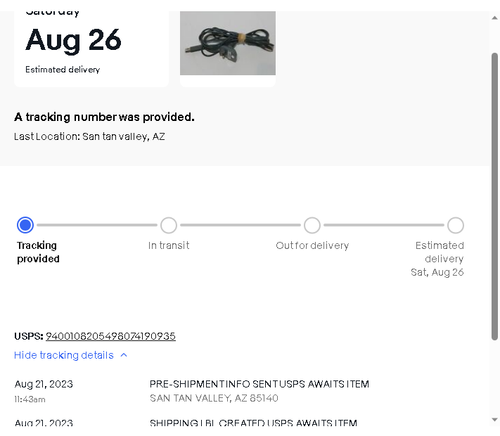Click the Tracking provided step circle
The image size is (500, 436).
(x=25, y=225)
